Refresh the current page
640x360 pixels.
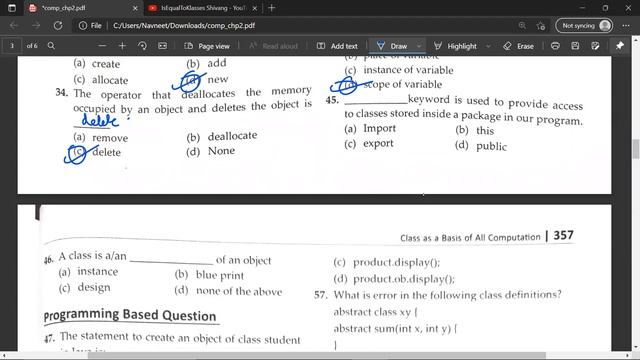tap(58, 25)
